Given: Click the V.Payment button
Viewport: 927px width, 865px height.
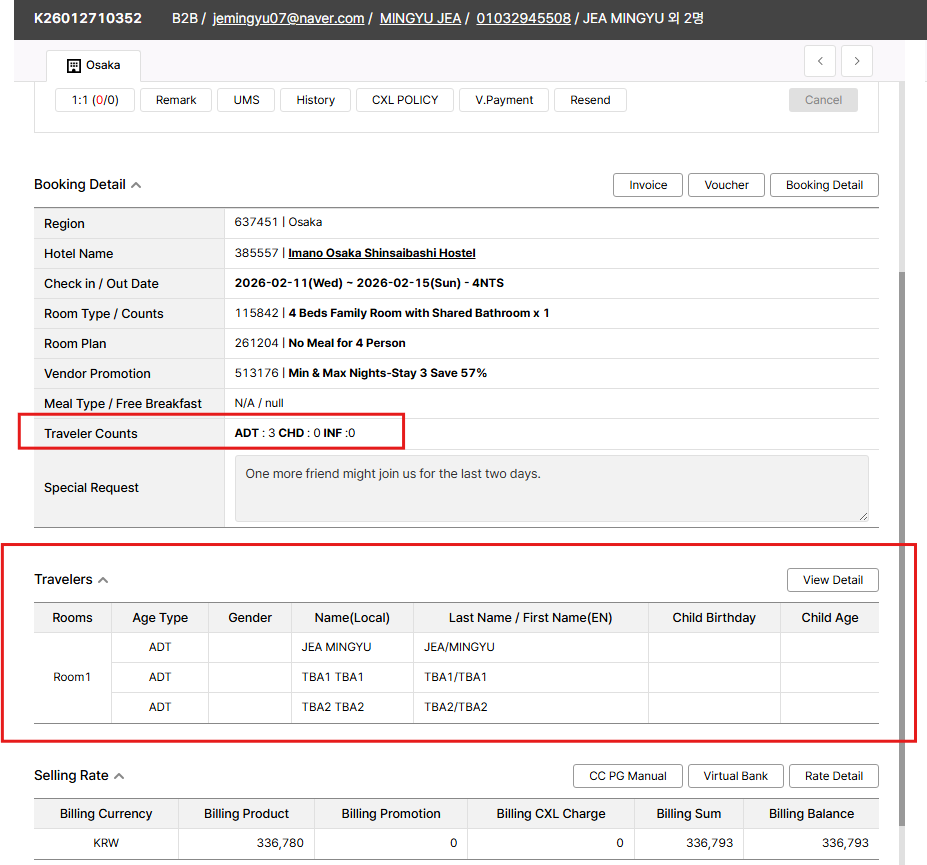Looking at the screenshot, I should [x=504, y=100].
